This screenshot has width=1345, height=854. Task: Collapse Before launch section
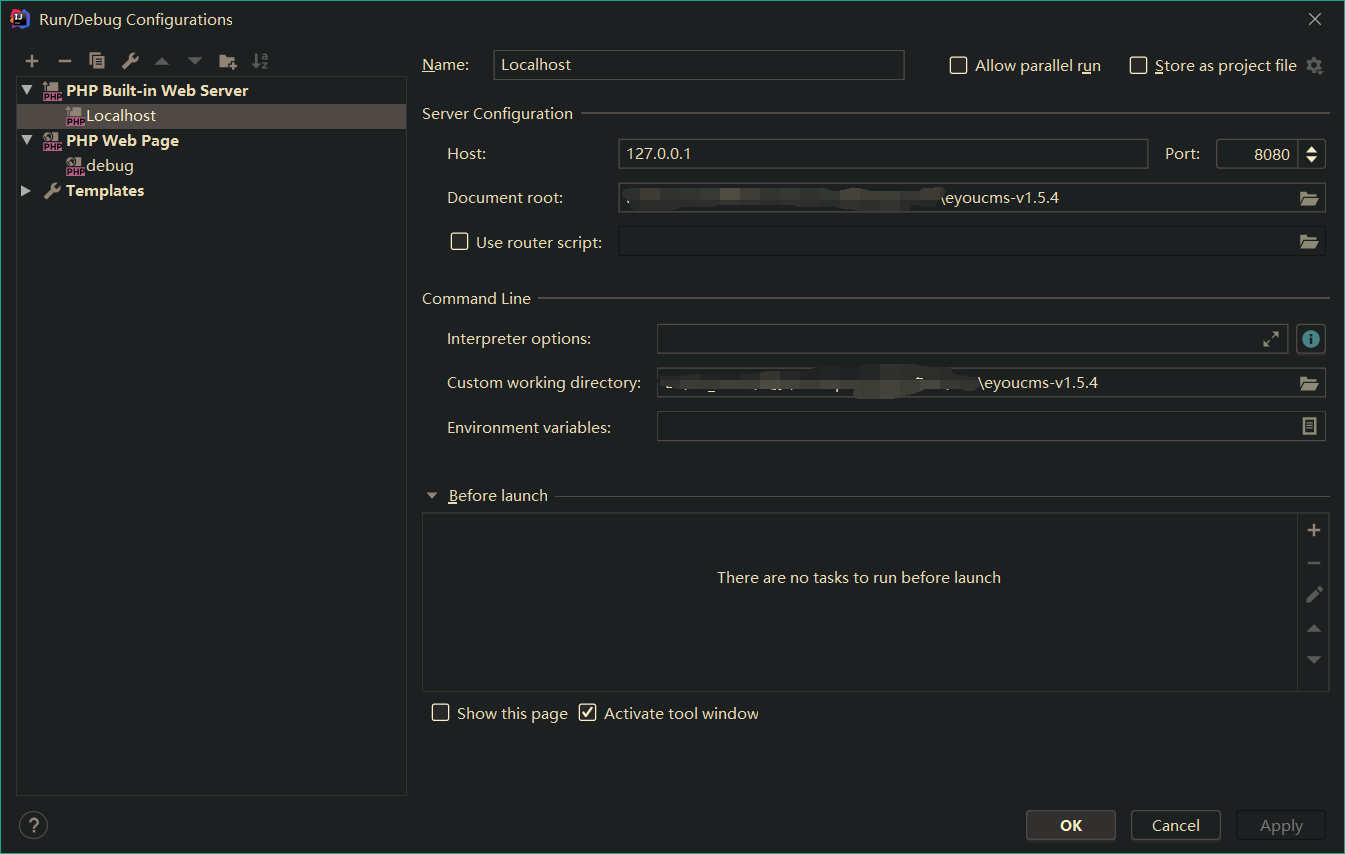pyautogui.click(x=432, y=495)
